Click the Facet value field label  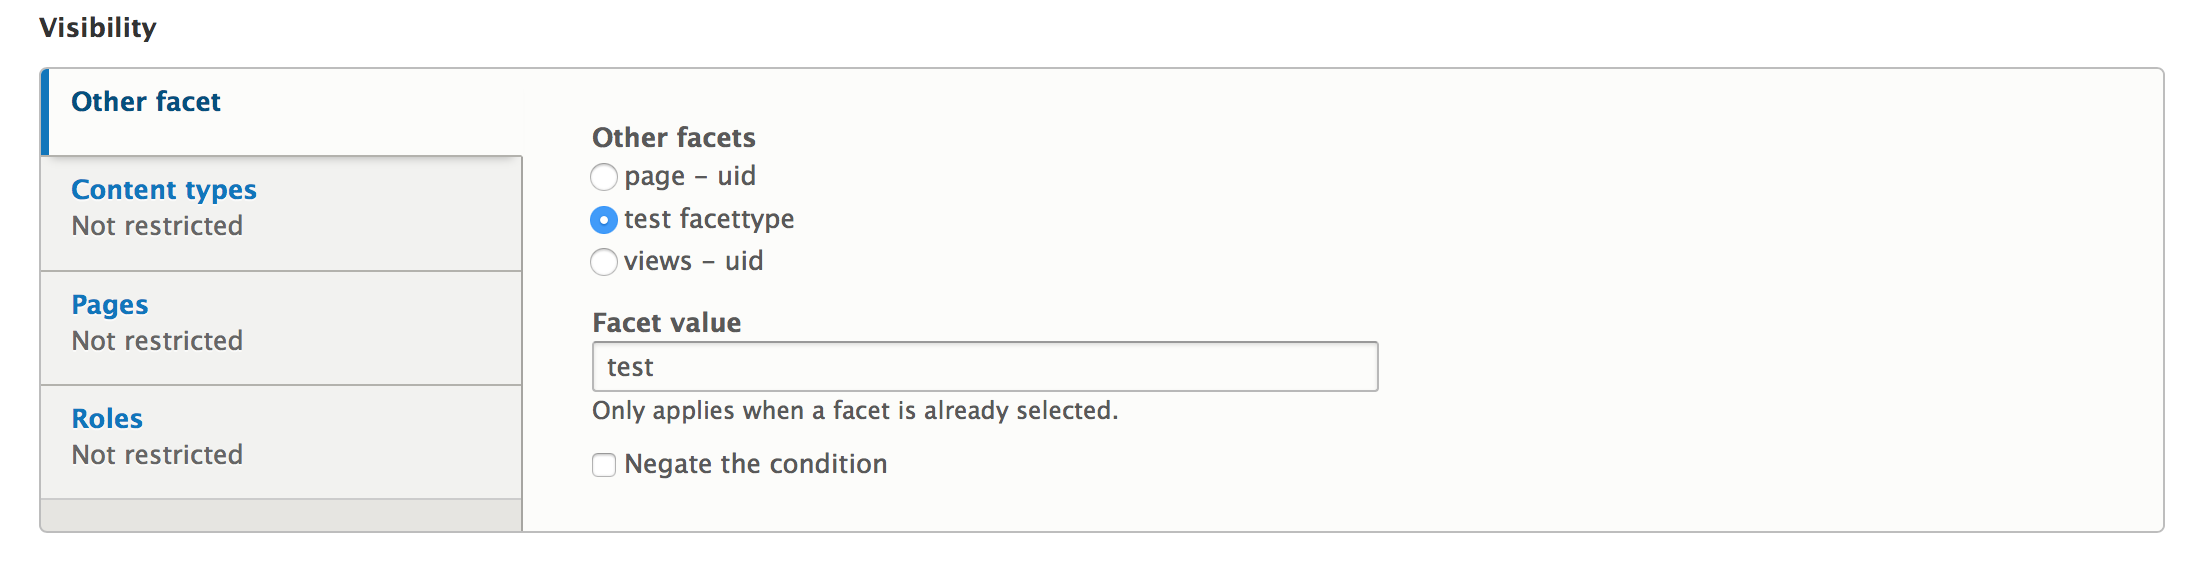click(x=667, y=323)
